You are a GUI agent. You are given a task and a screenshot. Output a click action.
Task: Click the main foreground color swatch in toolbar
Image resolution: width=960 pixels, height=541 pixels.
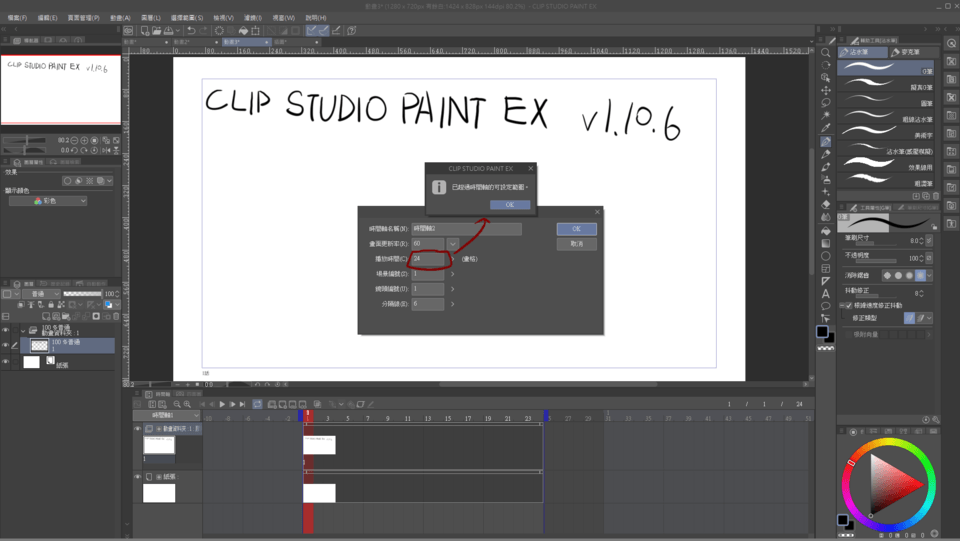pyautogui.click(x=822, y=331)
